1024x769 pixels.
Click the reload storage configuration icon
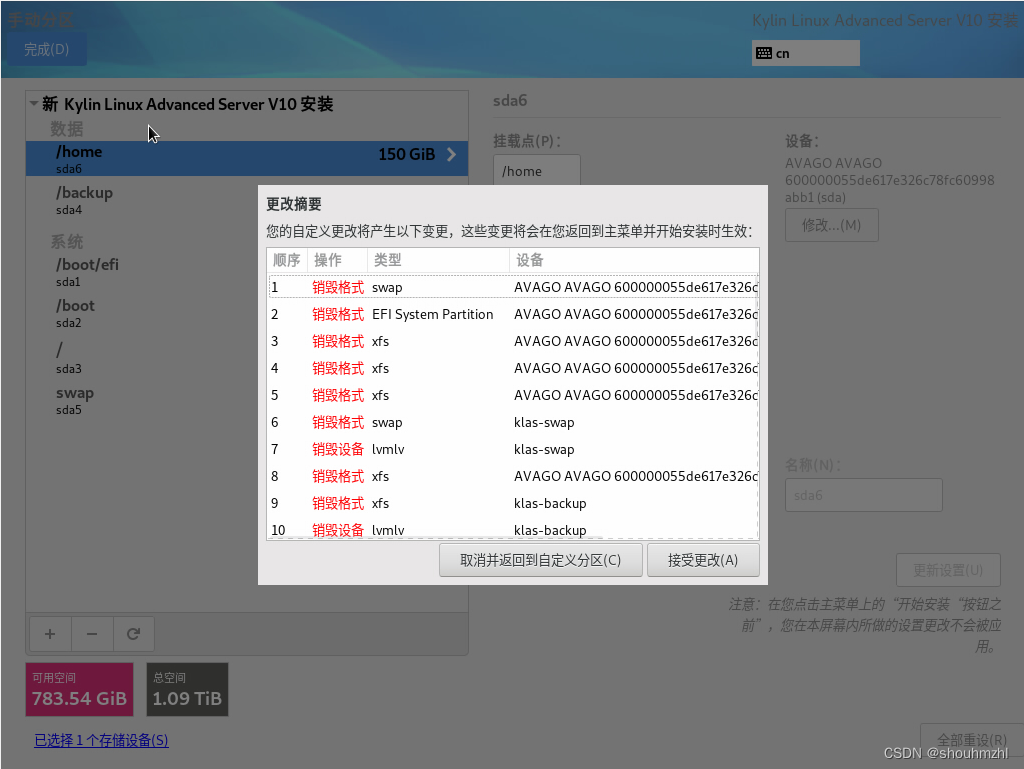[134, 634]
